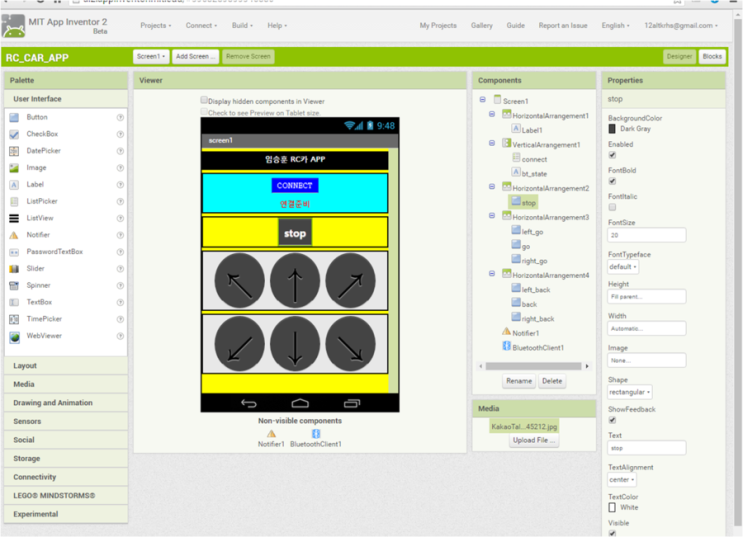The image size is (743, 537).
Task: Click the down arrow back button in viewer
Action: point(295,344)
